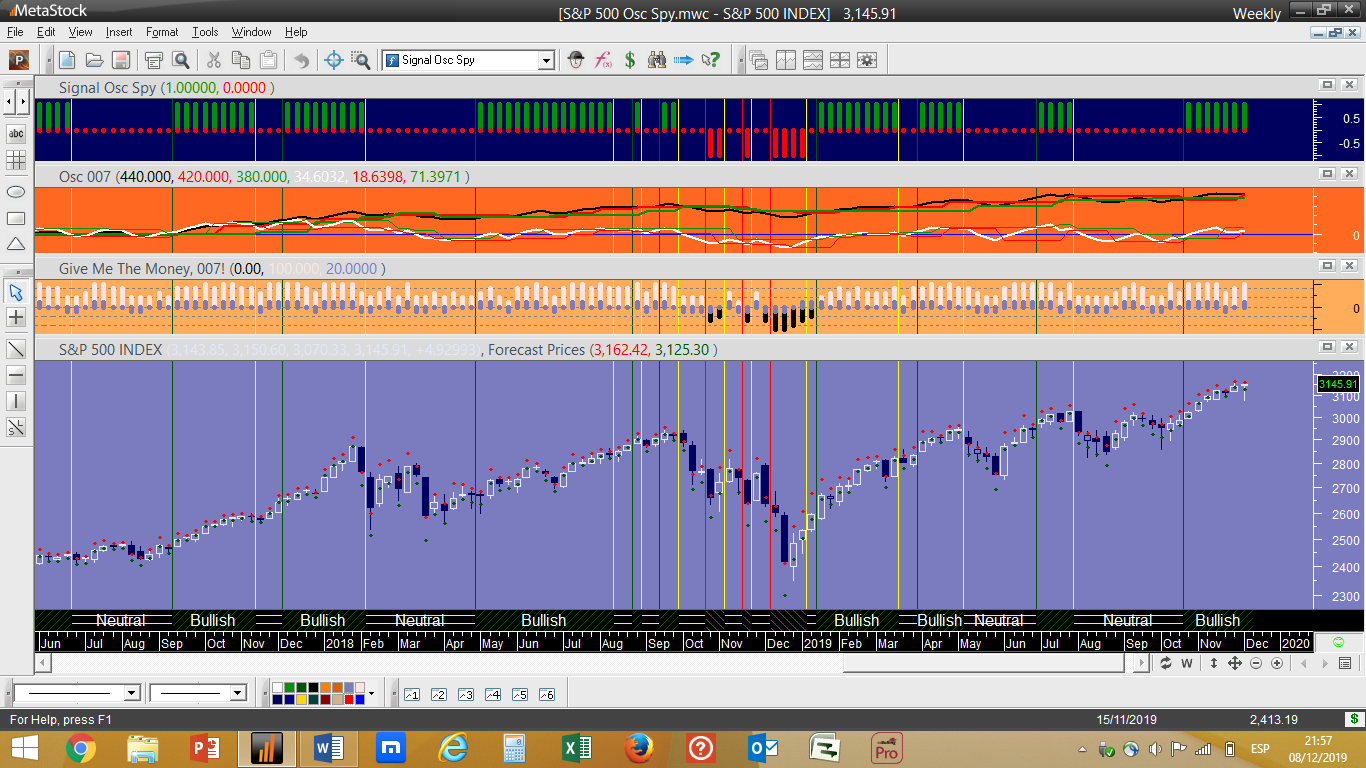Open the Indicator Builder (fx) tool

603,60
